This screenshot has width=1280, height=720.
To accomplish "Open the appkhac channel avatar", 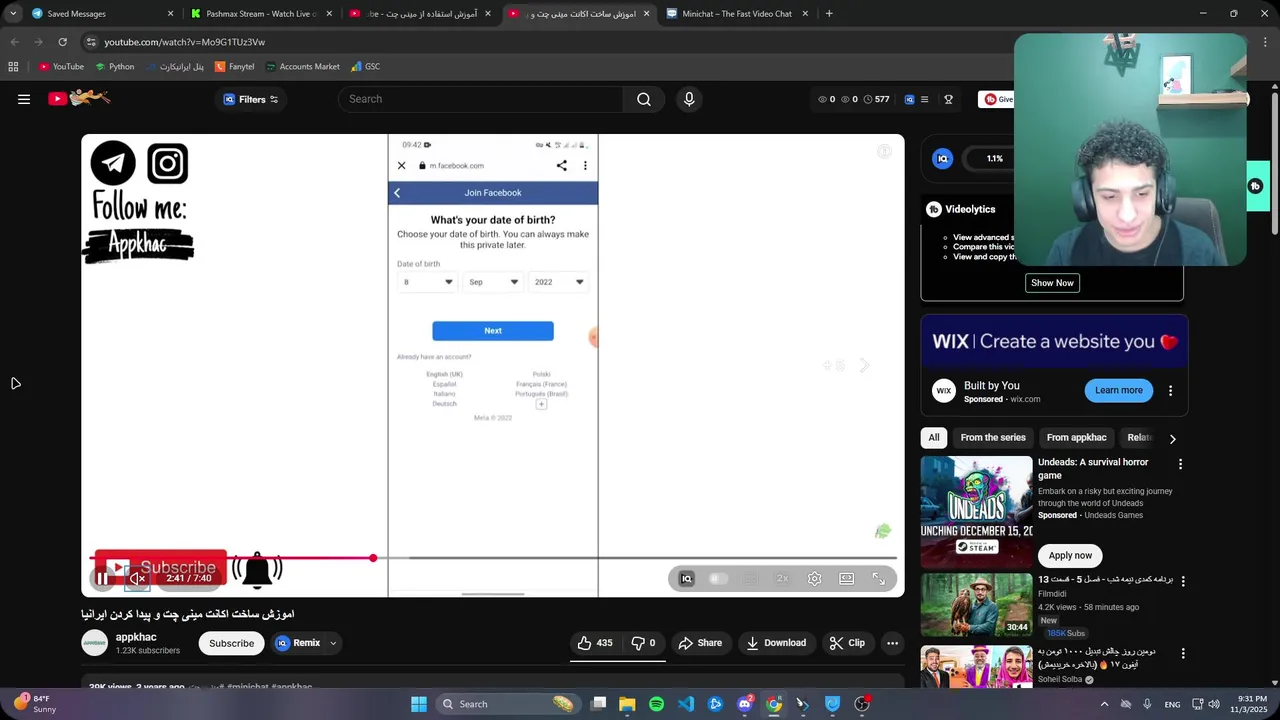I will point(95,643).
